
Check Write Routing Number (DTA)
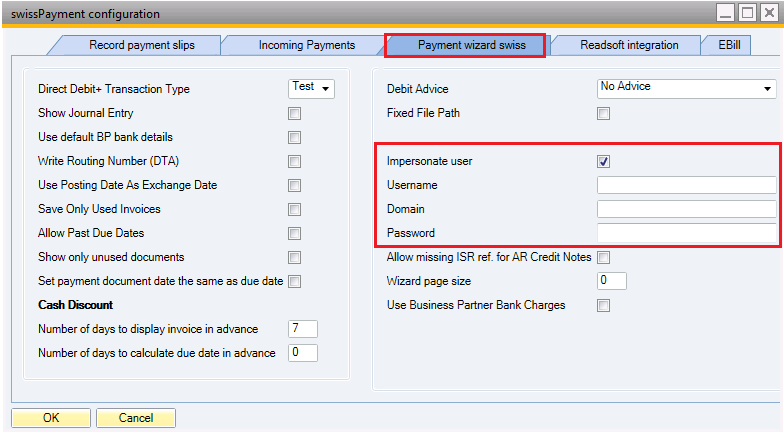coord(294,162)
